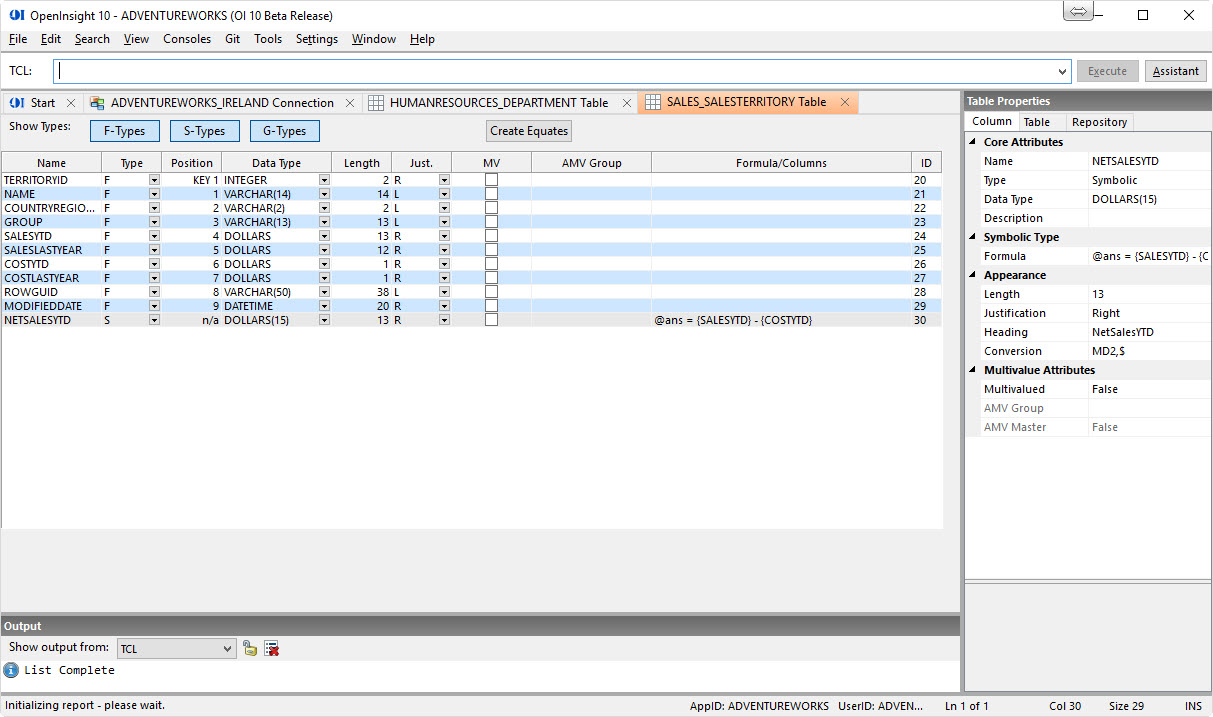
Task: Check the MV box for SALESYTD
Action: 491,236
